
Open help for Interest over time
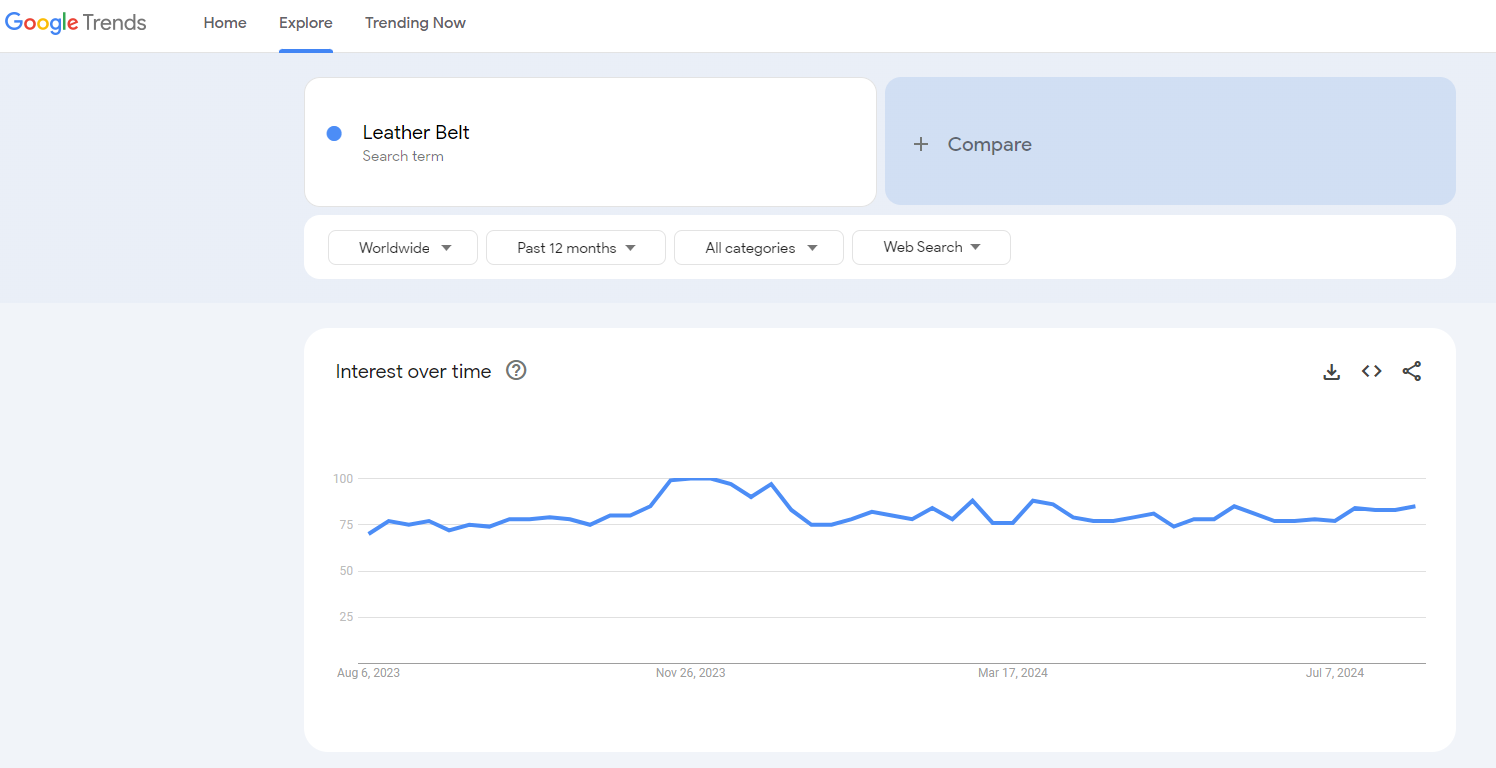pos(516,371)
